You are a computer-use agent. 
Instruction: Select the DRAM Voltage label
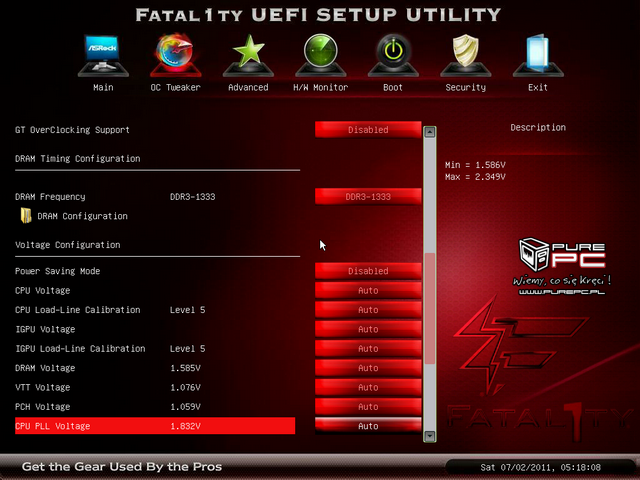[45, 368]
